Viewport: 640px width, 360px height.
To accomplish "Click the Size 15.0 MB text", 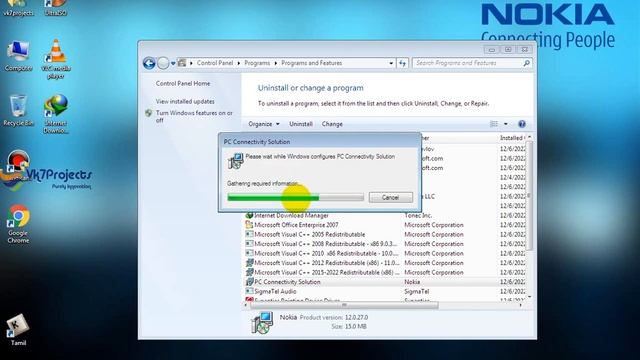I will tap(349, 327).
